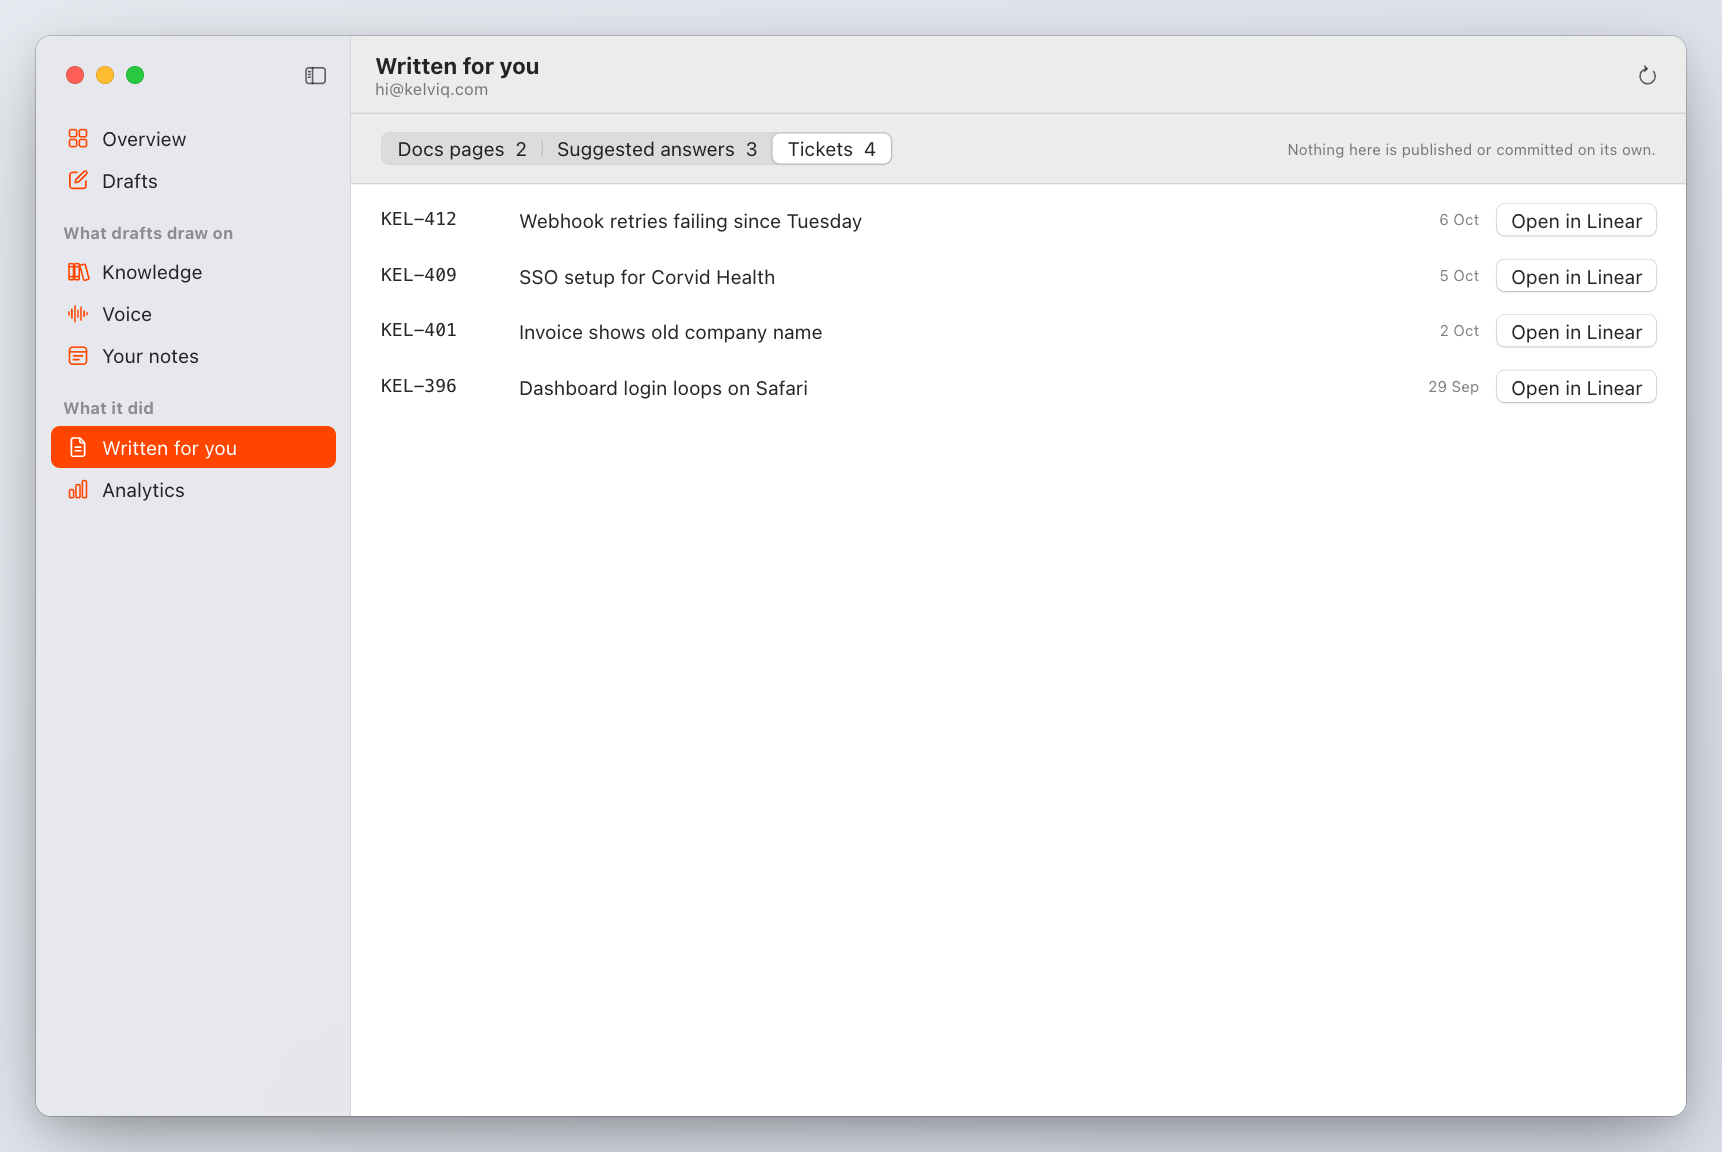This screenshot has width=1722, height=1152.
Task: Open Knowledge in the sidebar
Action: tap(193, 272)
